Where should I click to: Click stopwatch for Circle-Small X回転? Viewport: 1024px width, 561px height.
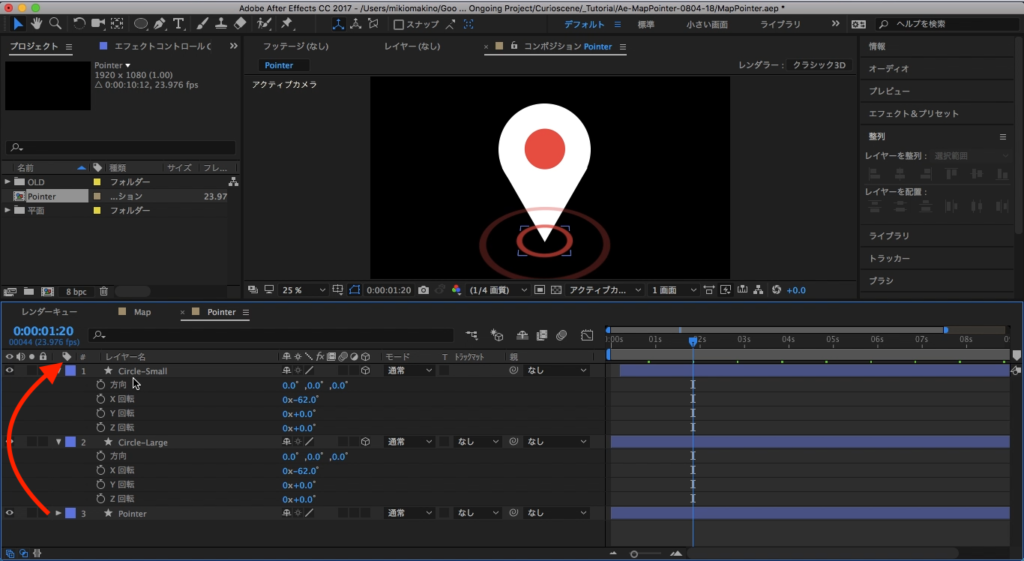(100, 399)
